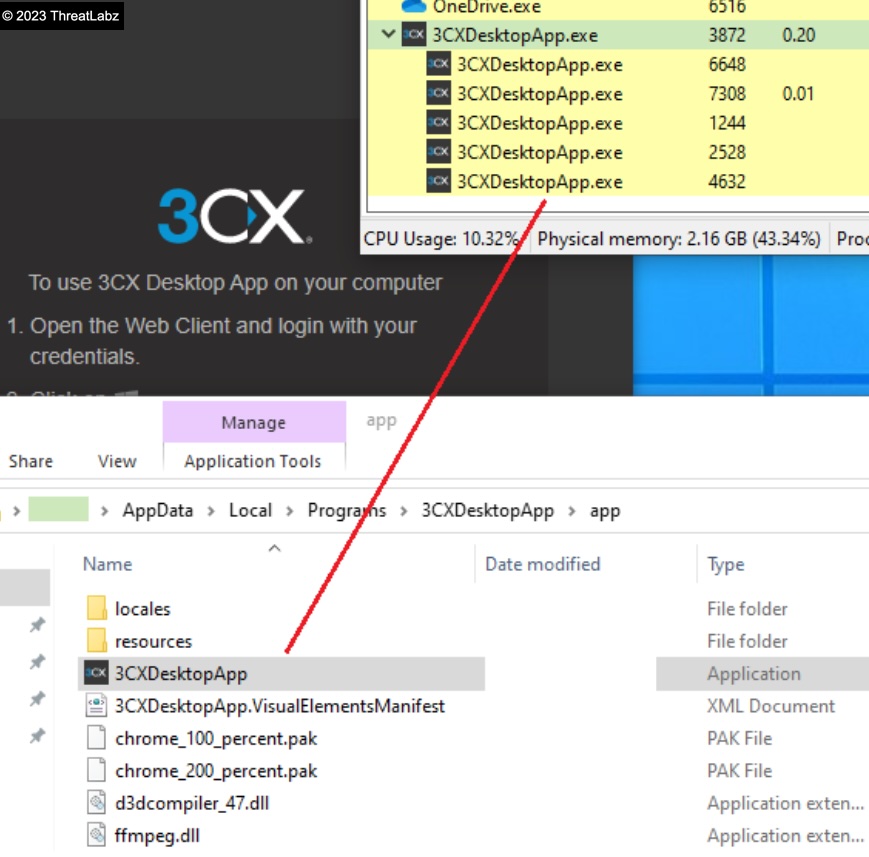Select the chrome_100_percent.pak file icon

pyautogui.click(x=96, y=738)
